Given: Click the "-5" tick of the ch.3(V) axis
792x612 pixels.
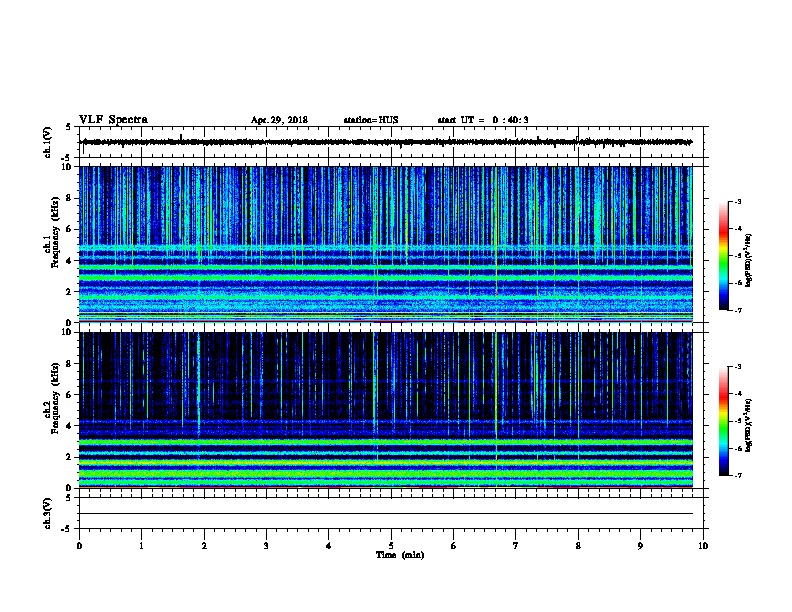Looking at the screenshot, I should [x=66, y=529].
